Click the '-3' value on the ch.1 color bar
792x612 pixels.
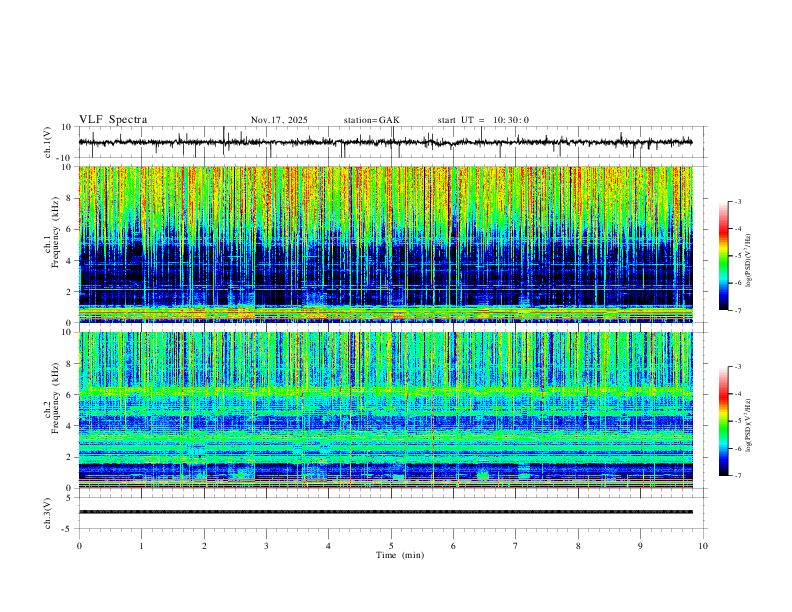pos(737,201)
